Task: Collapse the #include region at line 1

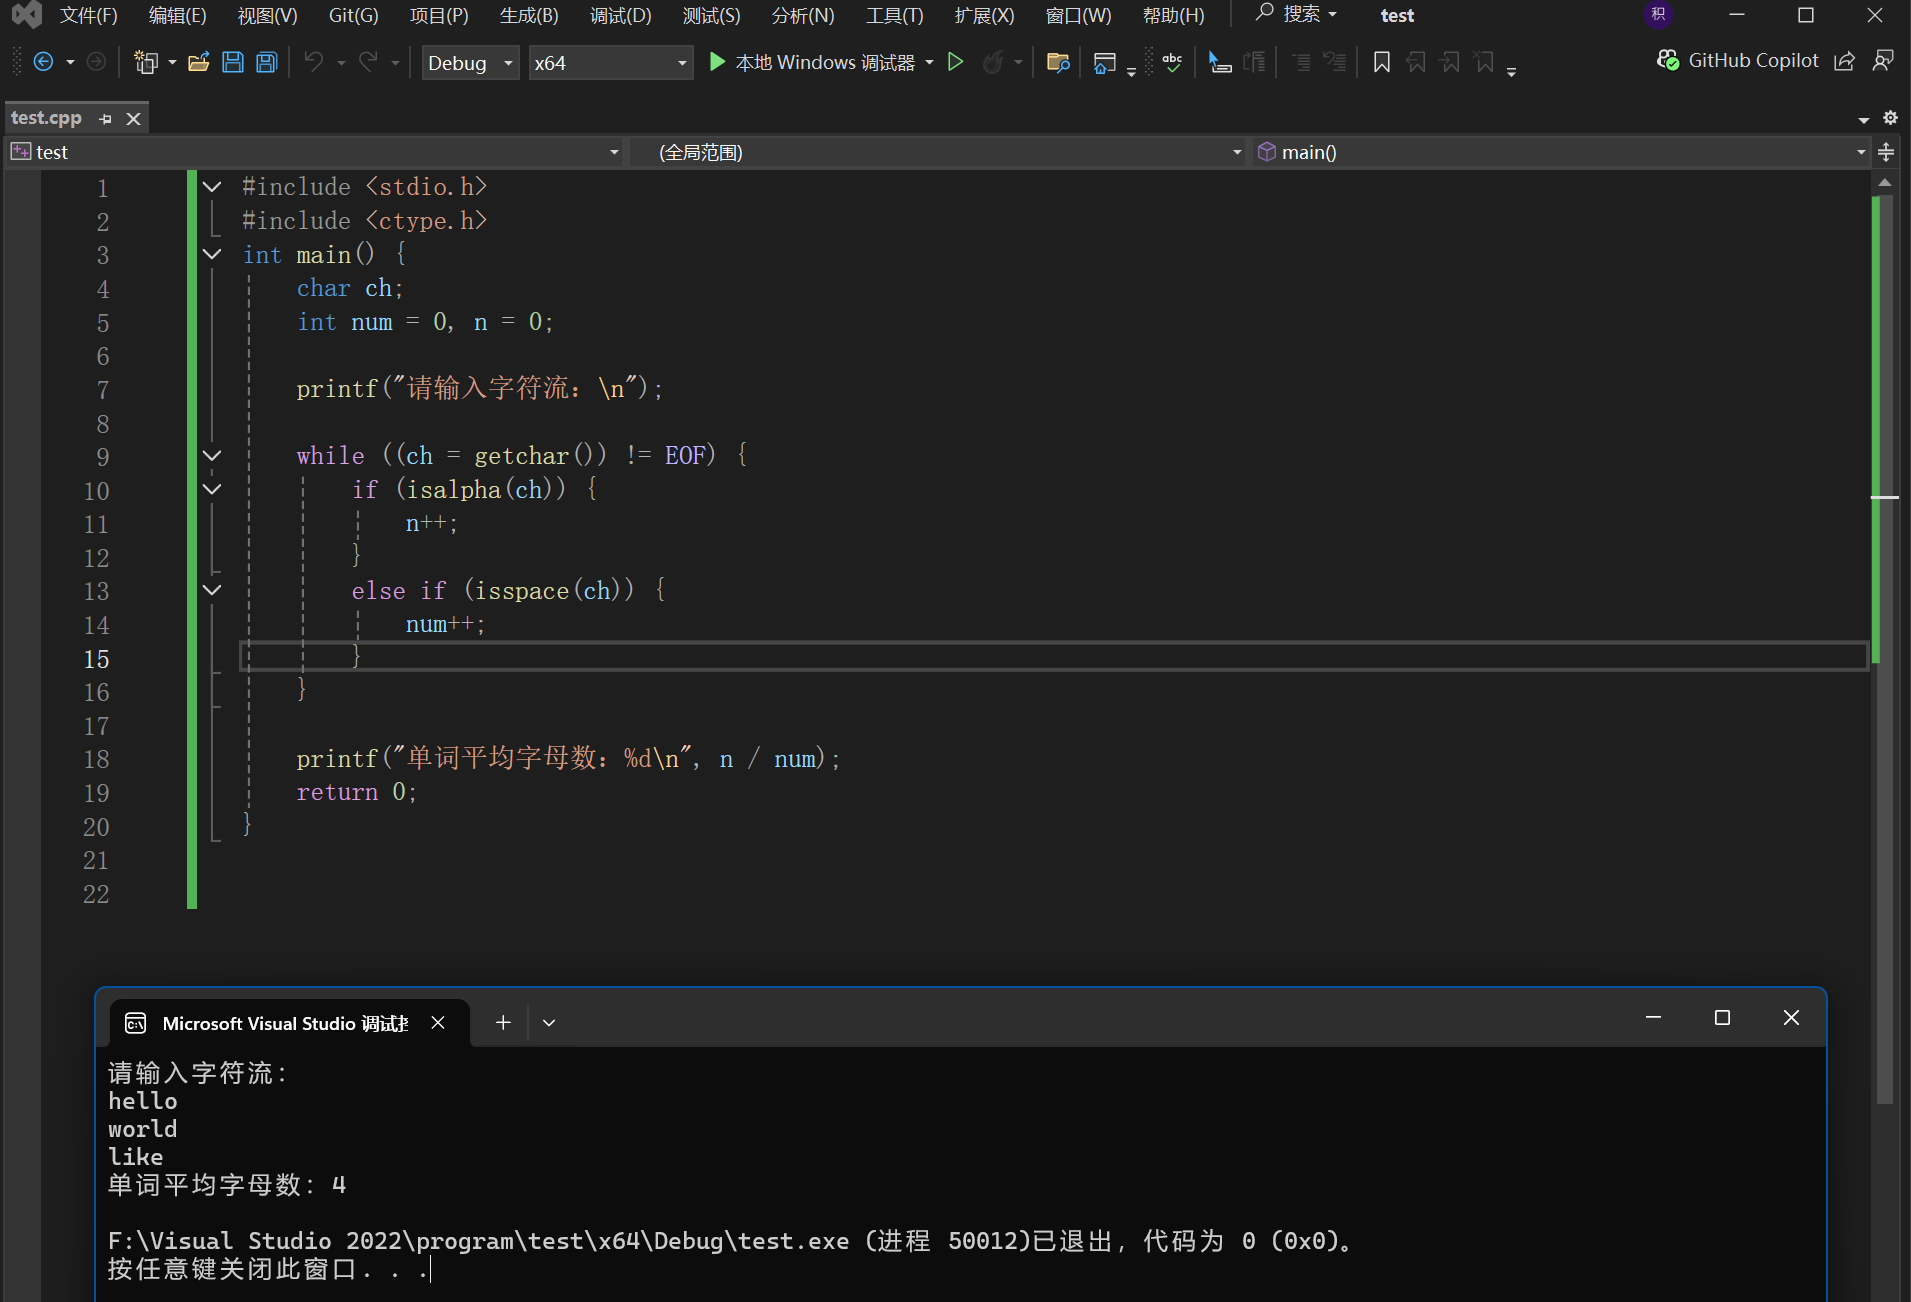Action: point(212,186)
